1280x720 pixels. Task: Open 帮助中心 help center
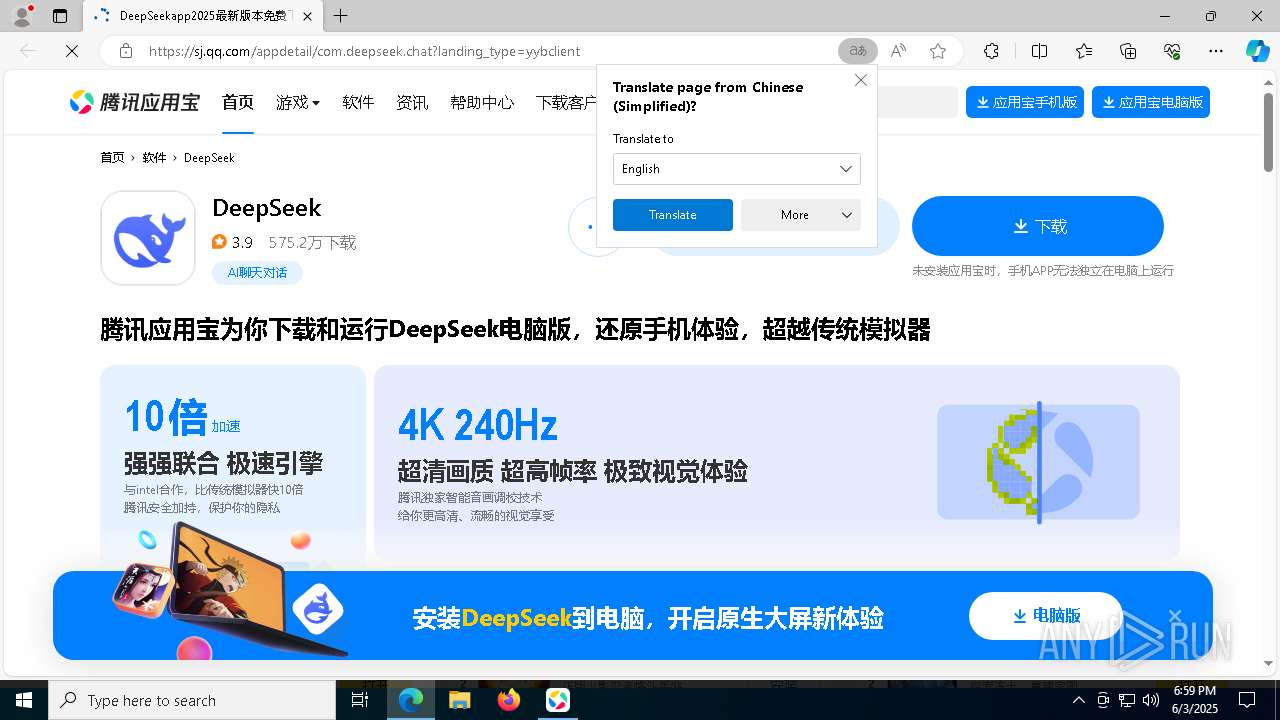coord(482,102)
